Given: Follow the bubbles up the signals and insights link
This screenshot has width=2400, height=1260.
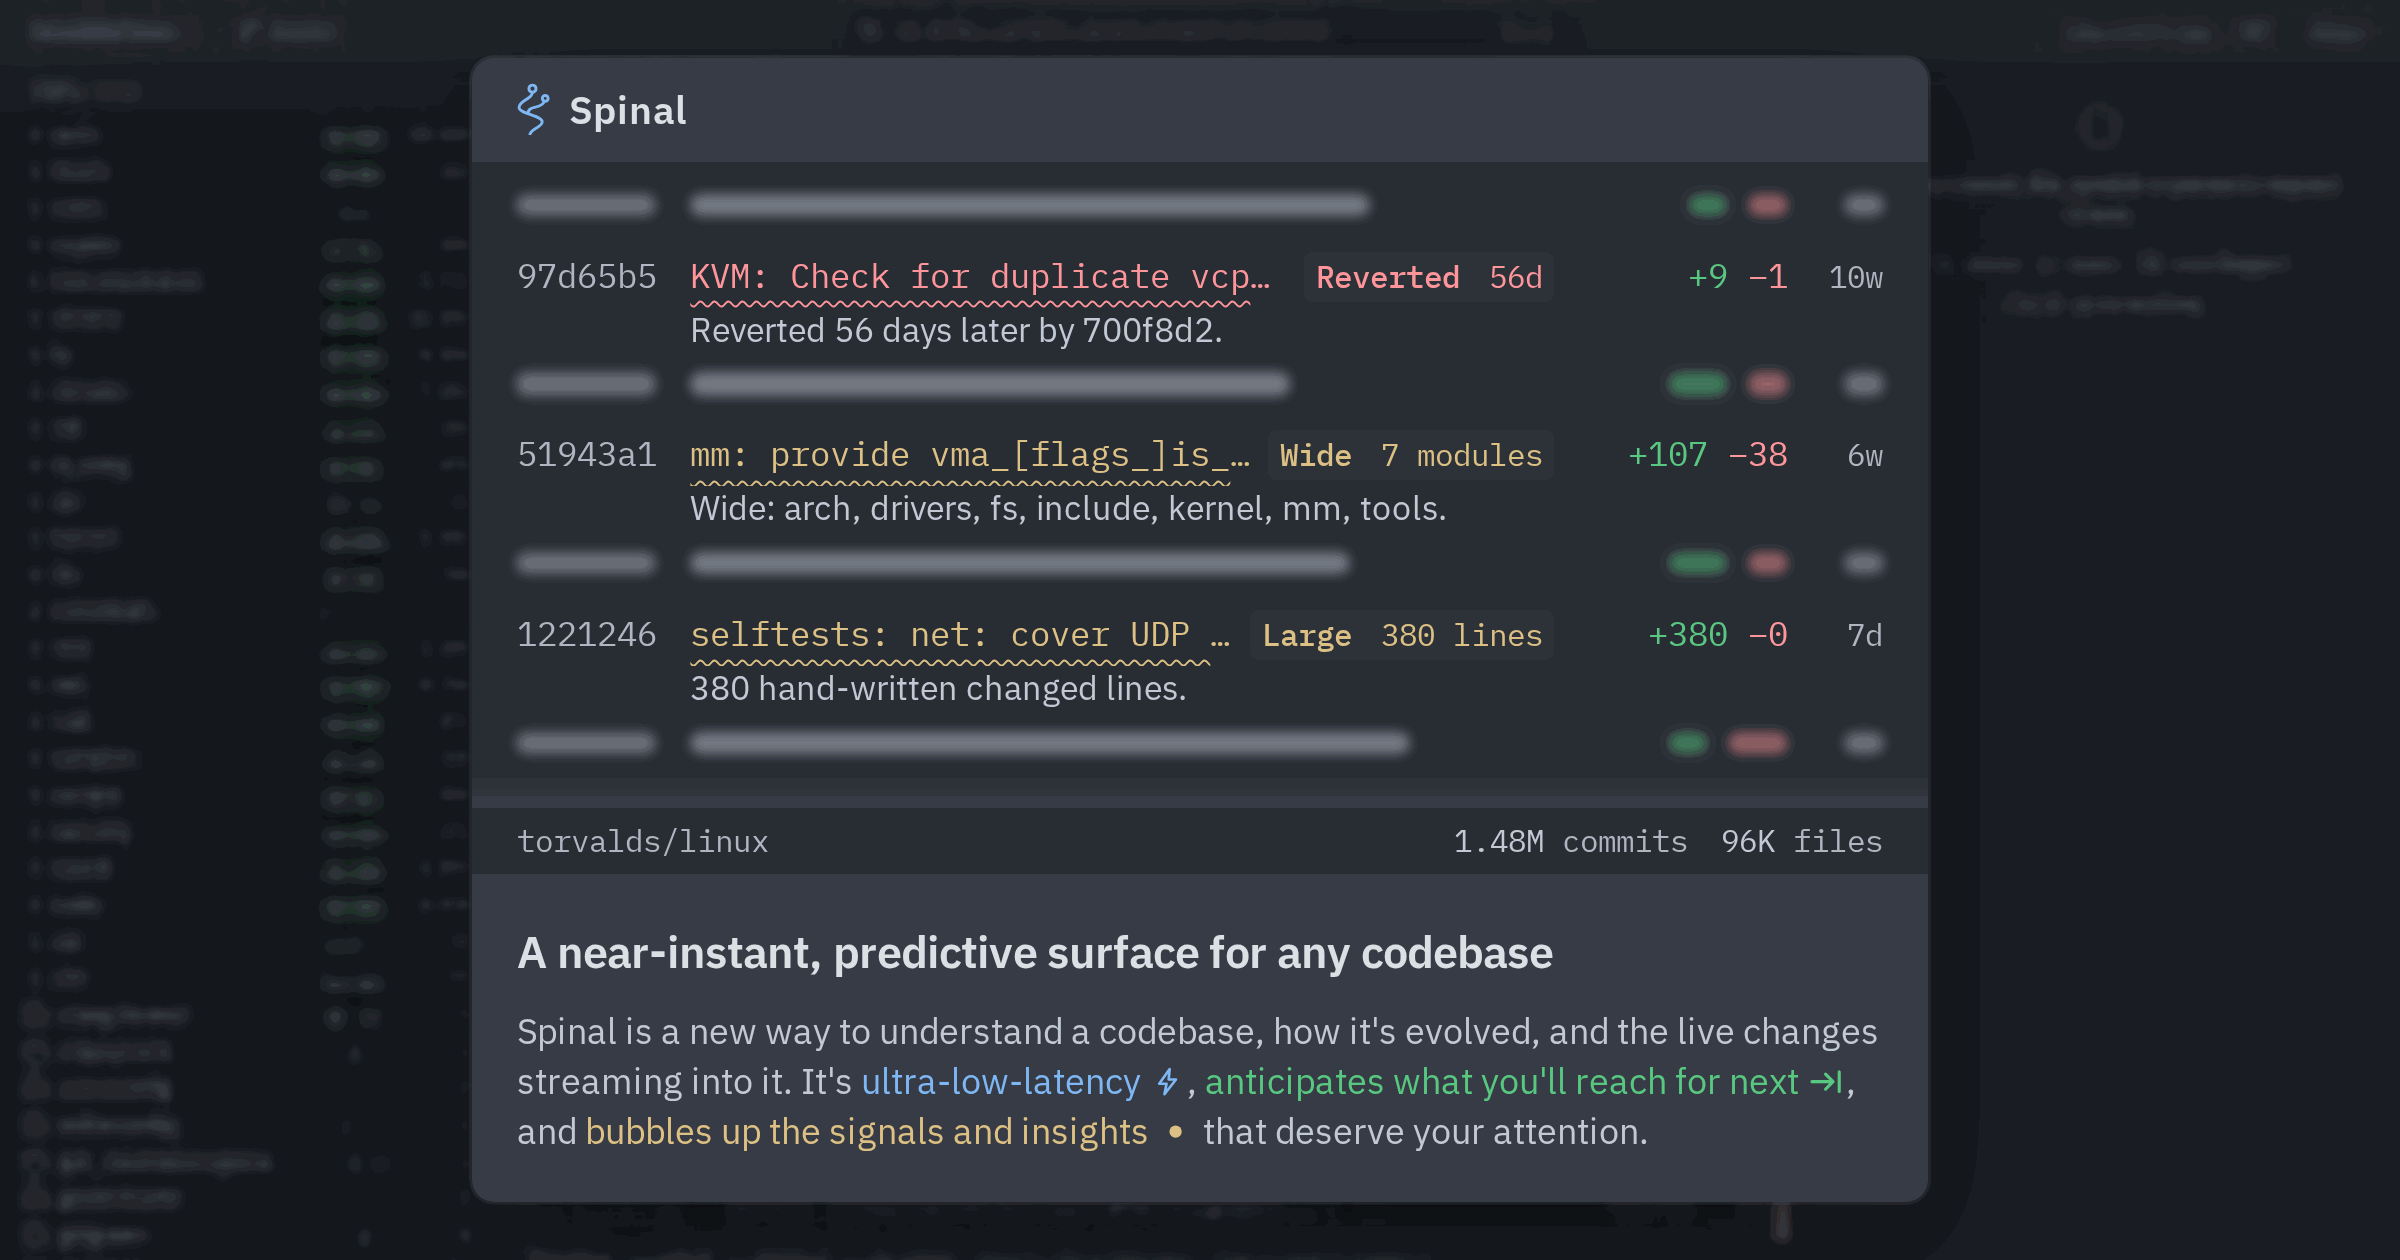Looking at the screenshot, I should [x=866, y=1132].
